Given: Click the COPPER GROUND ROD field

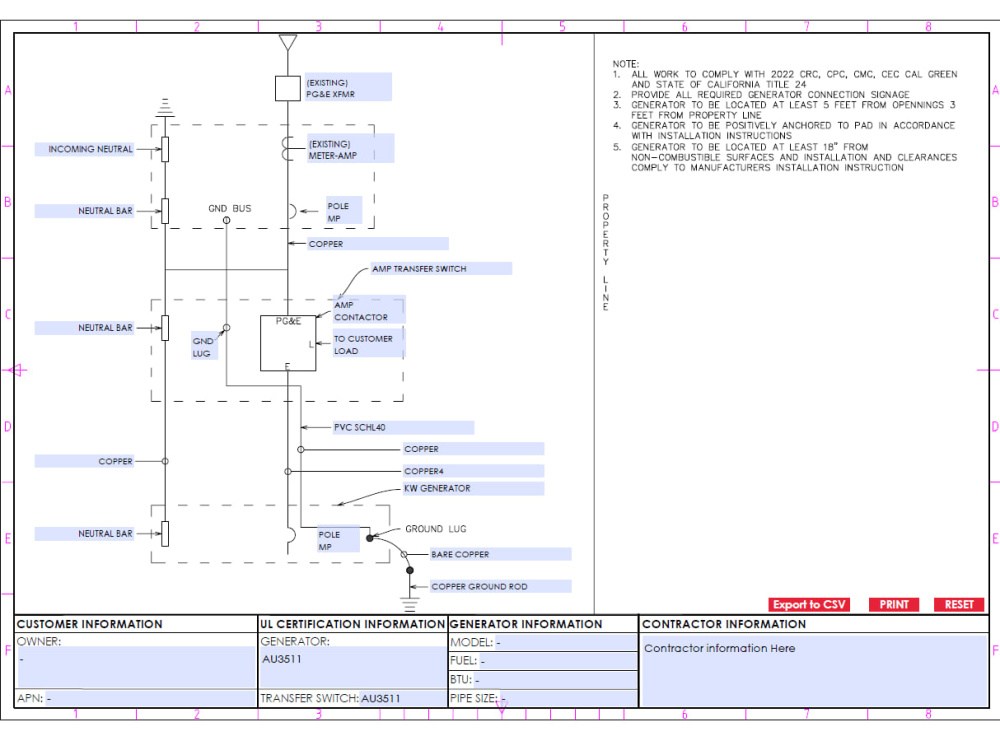Looking at the screenshot, I should [501, 586].
